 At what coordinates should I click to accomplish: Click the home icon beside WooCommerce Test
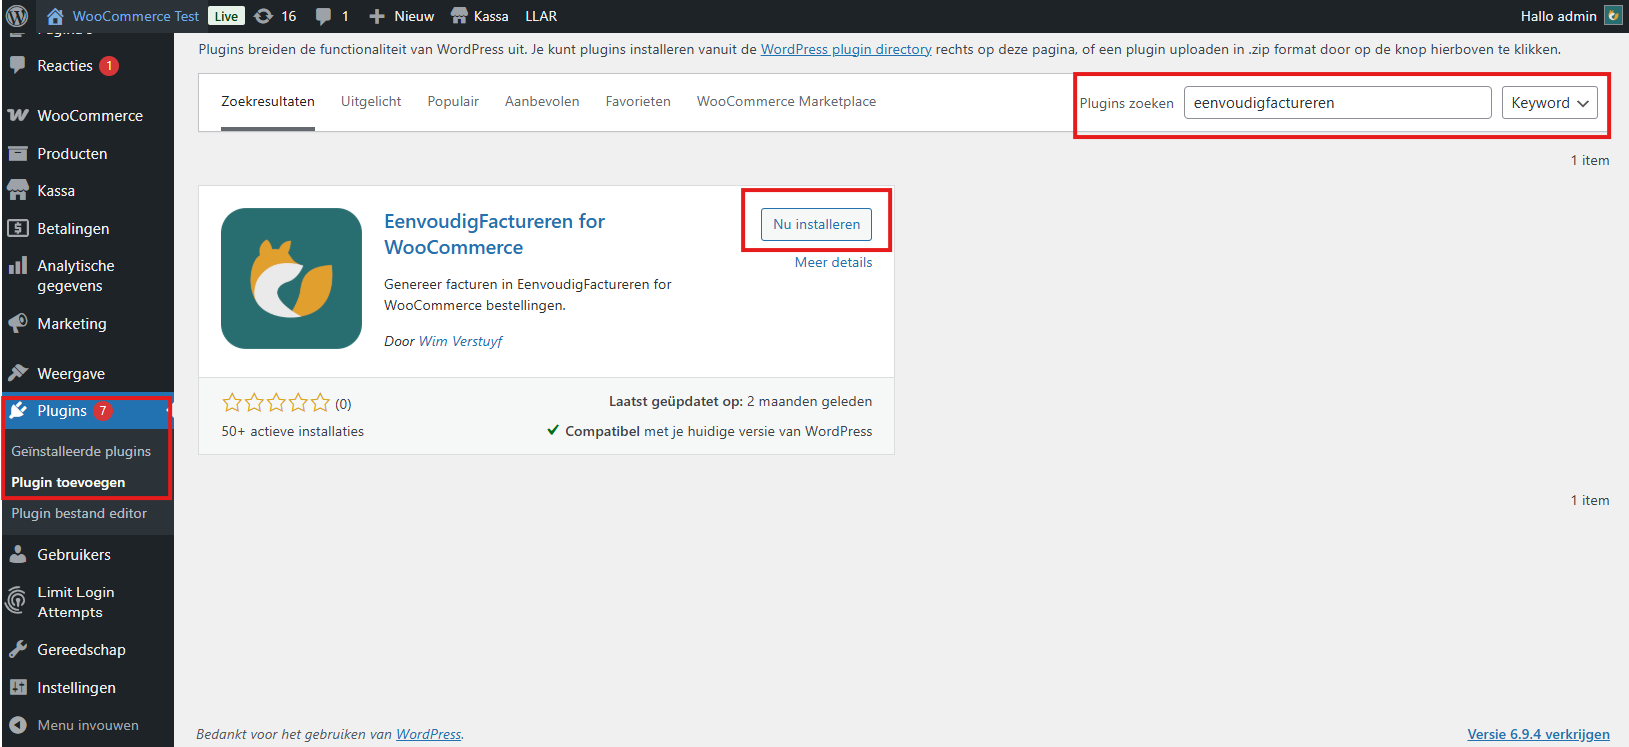pos(55,16)
